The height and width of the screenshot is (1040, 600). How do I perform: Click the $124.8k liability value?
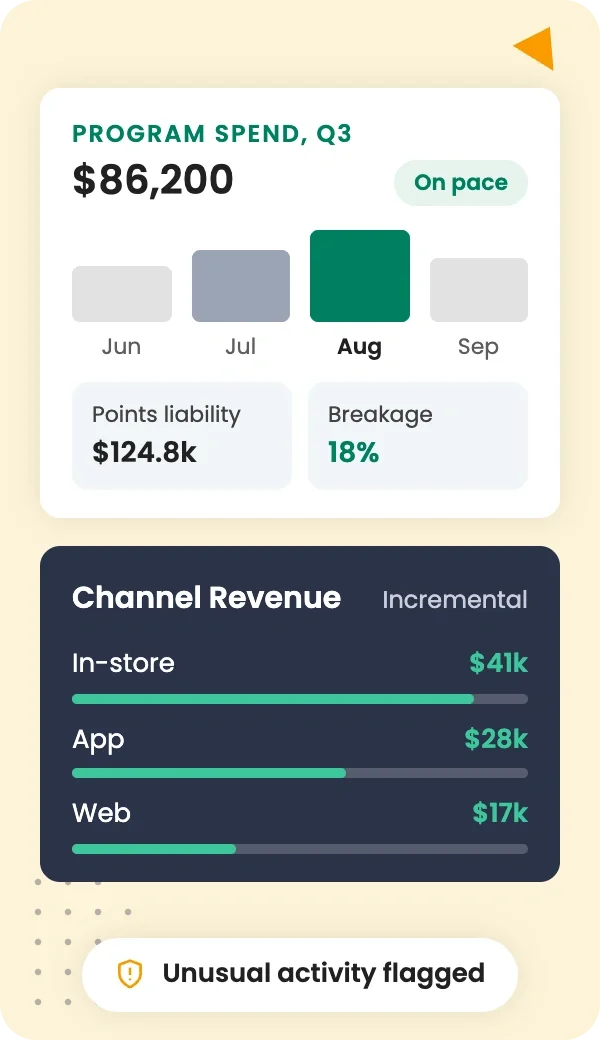(x=145, y=452)
